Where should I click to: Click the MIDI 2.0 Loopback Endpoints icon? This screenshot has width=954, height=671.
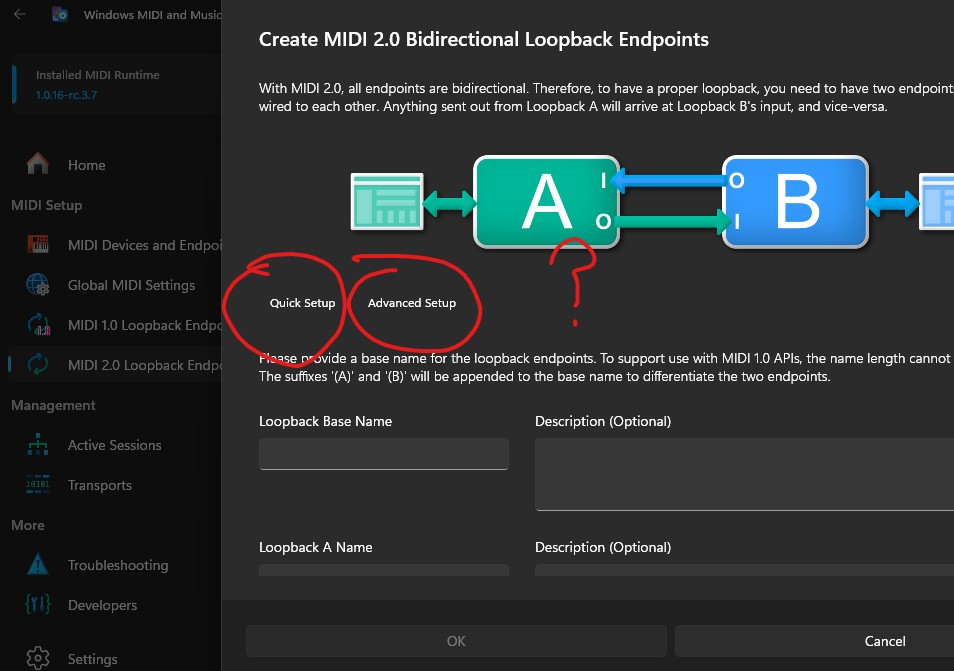tap(38, 365)
